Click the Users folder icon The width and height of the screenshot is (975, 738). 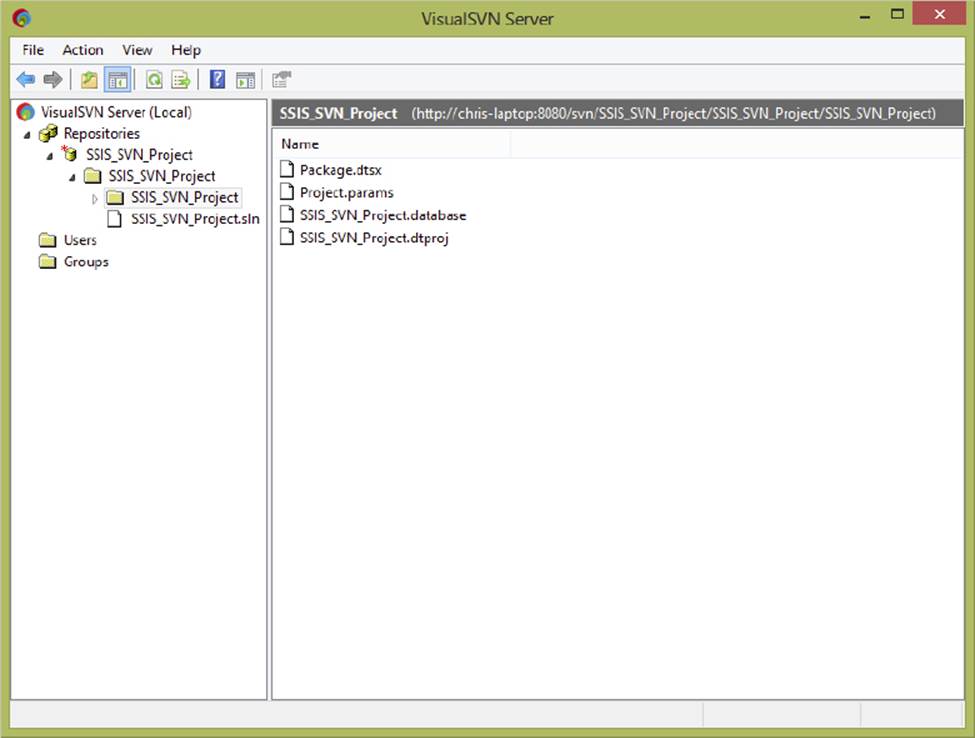click(x=47, y=240)
